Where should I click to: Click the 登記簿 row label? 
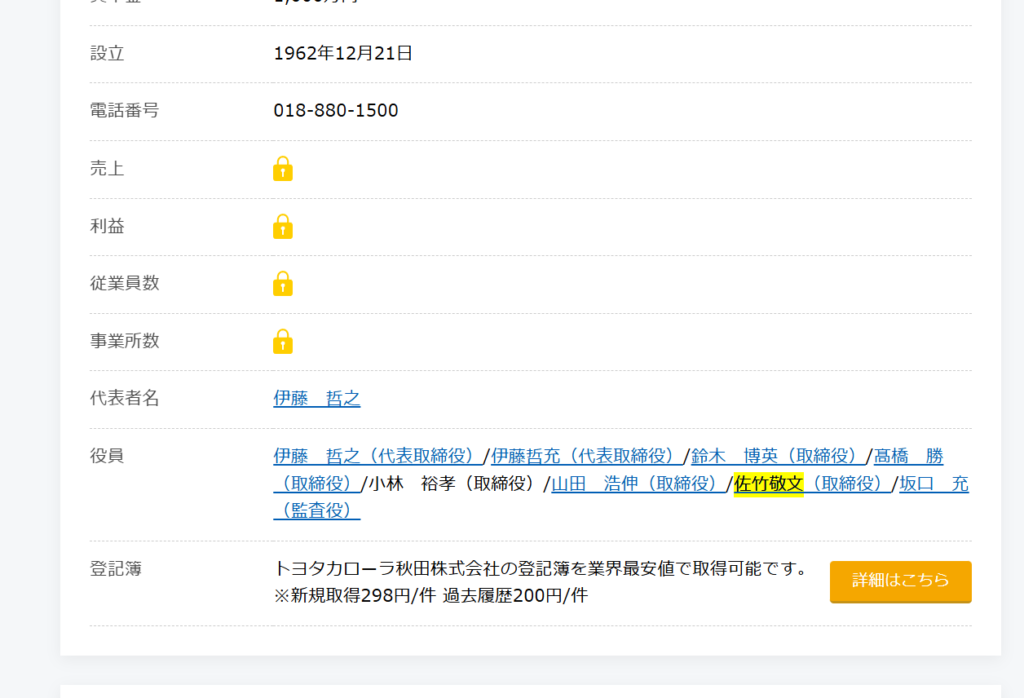[116, 569]
